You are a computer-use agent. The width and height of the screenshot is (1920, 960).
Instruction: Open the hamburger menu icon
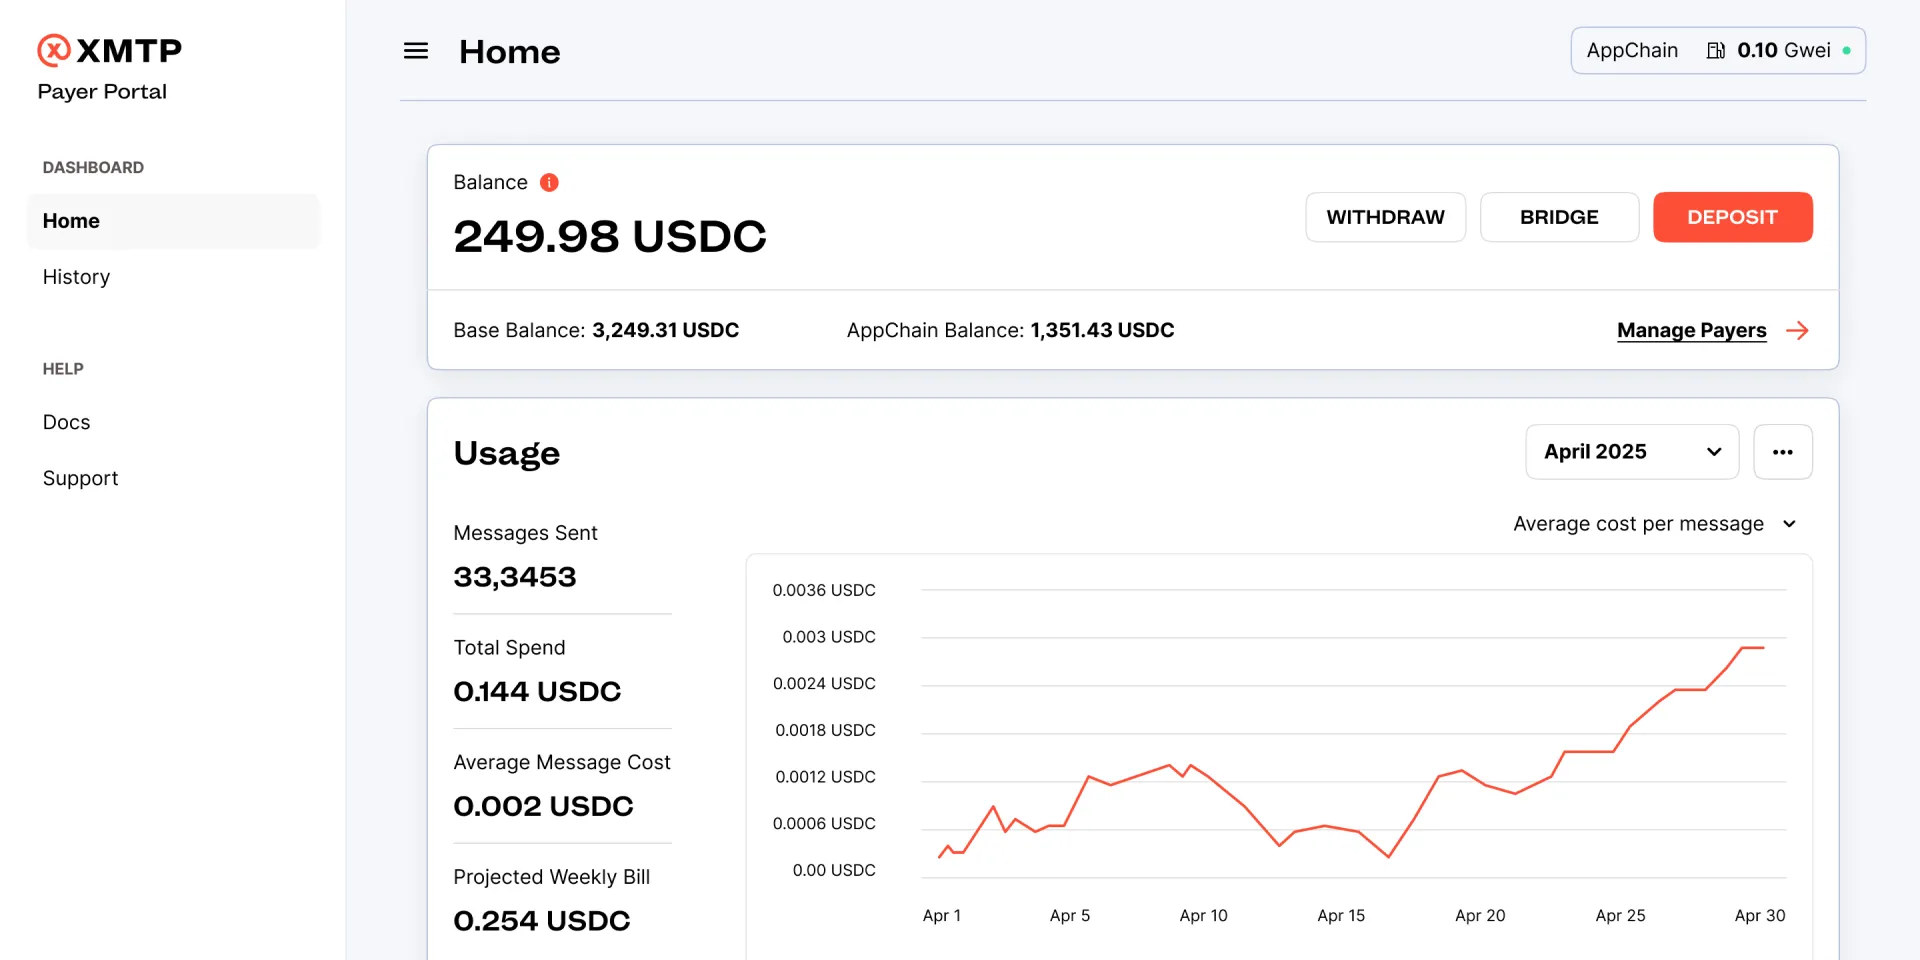[416, 51]
